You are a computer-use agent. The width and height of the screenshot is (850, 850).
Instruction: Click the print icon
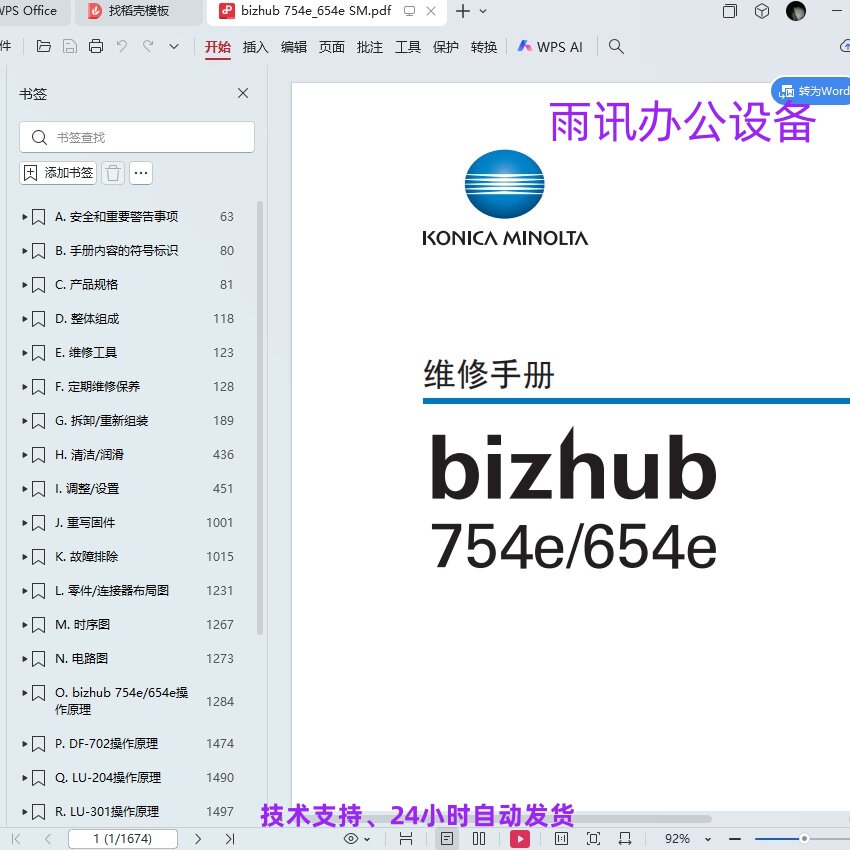(96, 47)
